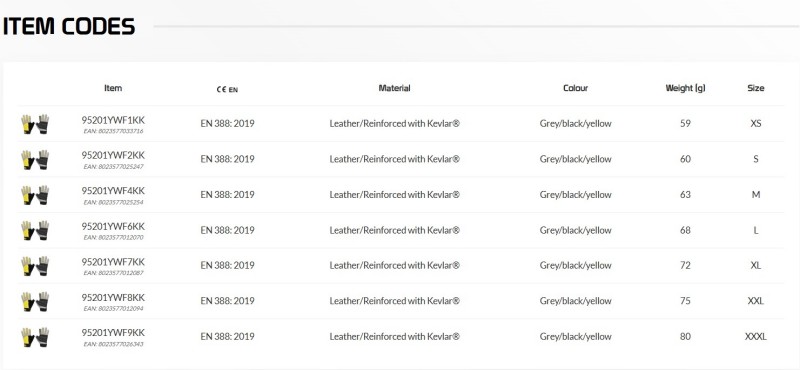The width and height of the screenshot is (800, 370).
Task: Click the weight value 72
Action: tap(685, 265)
